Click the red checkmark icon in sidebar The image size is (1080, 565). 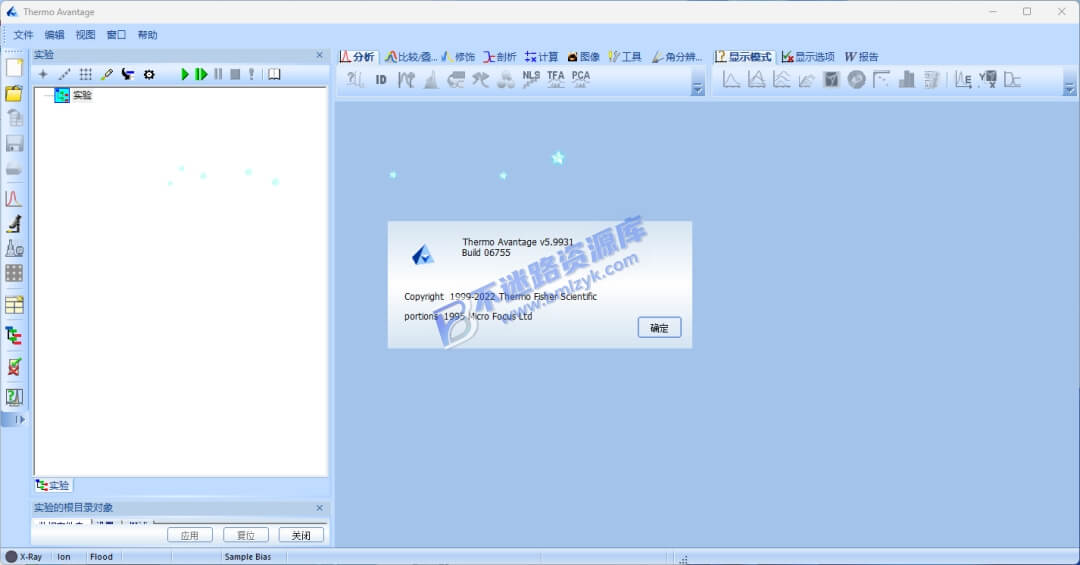[14, 367]
